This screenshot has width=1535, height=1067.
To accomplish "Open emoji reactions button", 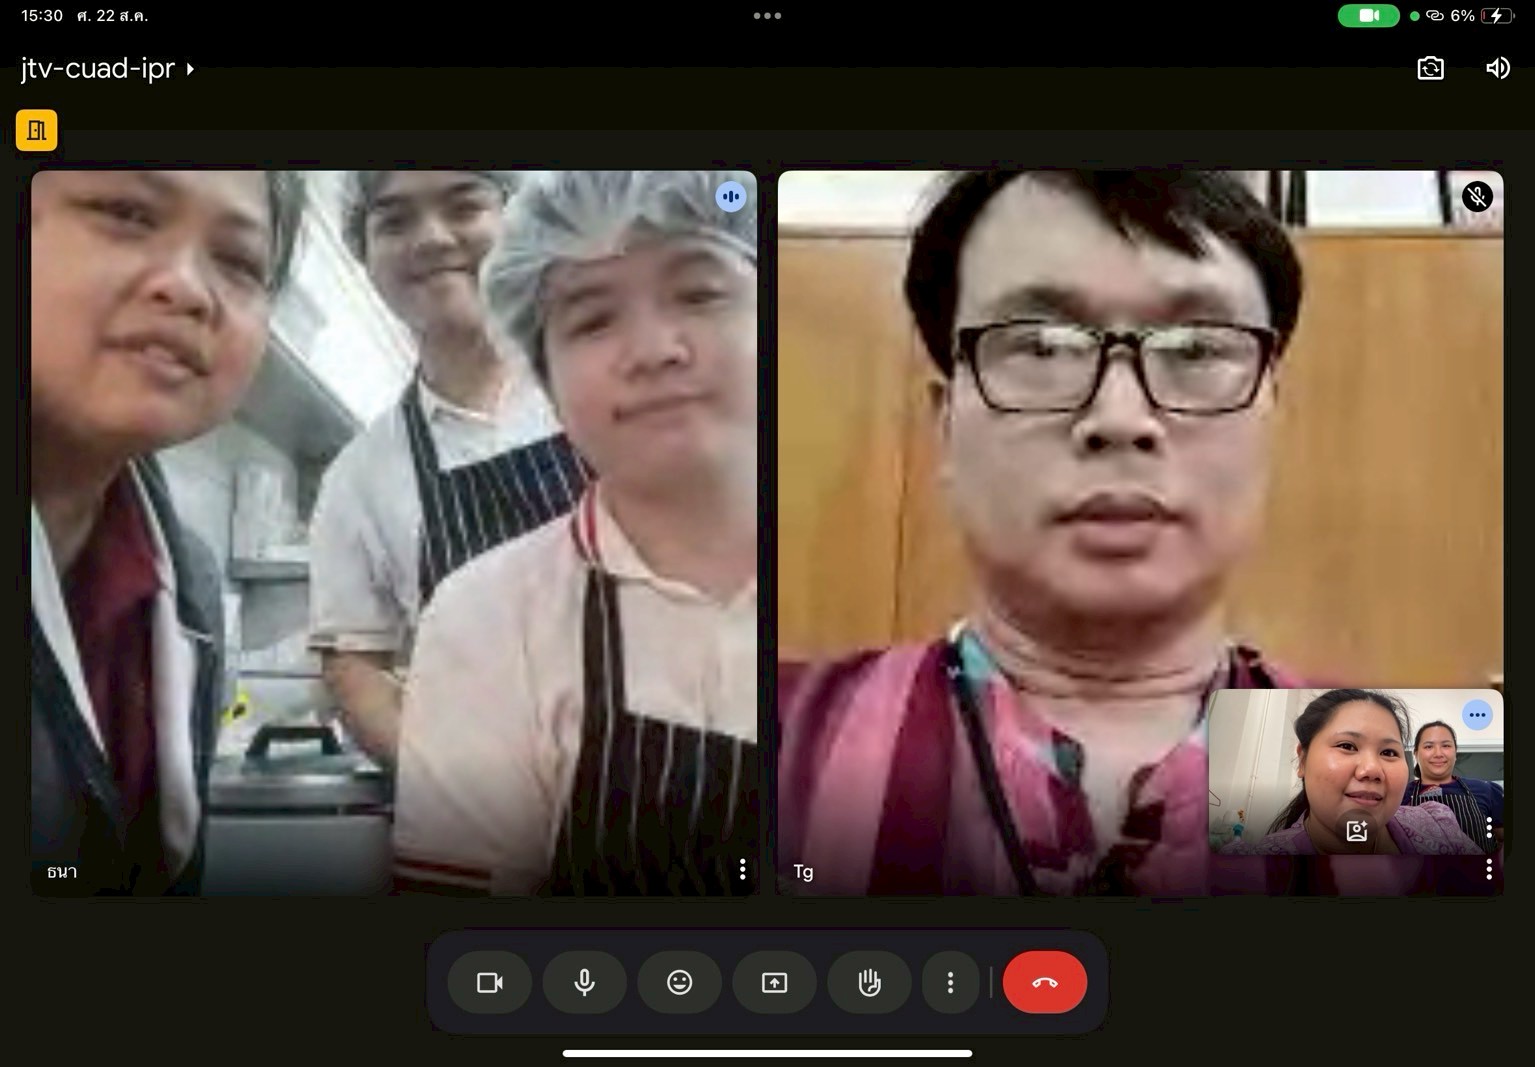I will tap(680, 982).
